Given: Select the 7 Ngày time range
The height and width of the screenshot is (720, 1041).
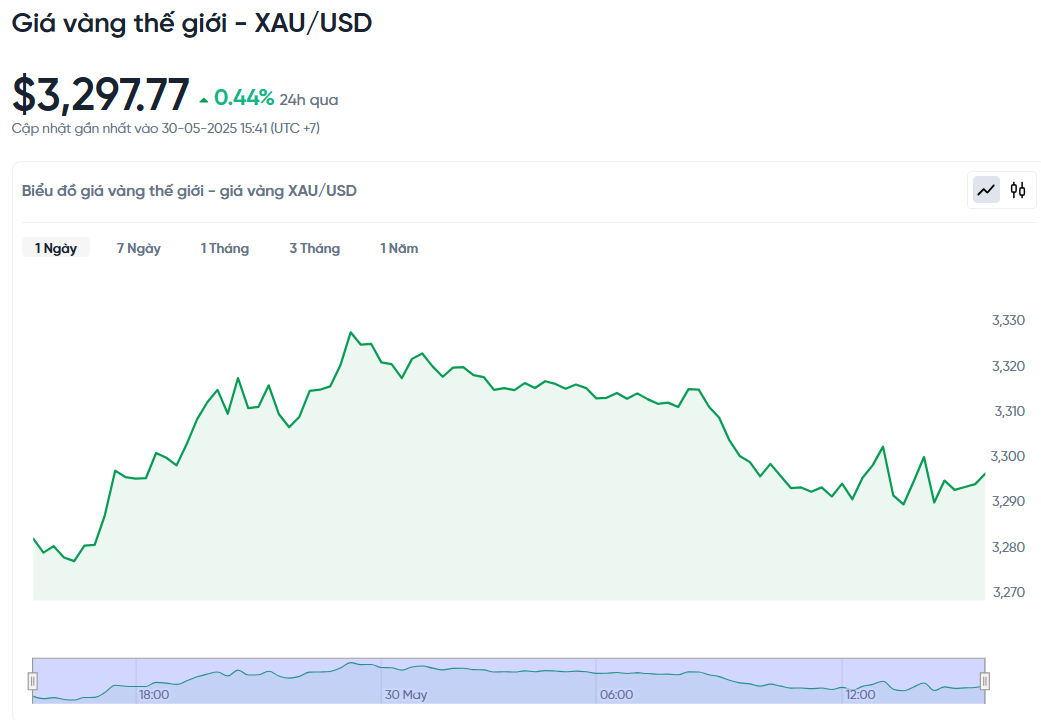Looking at the screenshot, I should [138, 248].
